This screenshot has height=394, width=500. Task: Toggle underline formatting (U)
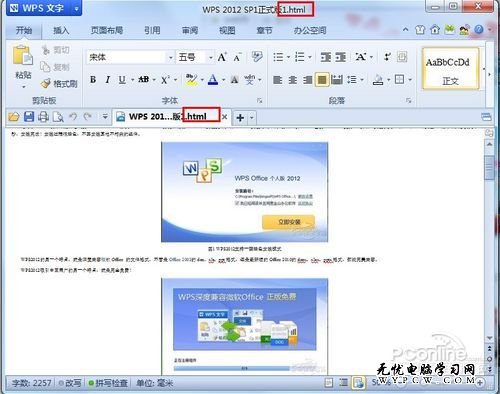(x=122, y=80)
